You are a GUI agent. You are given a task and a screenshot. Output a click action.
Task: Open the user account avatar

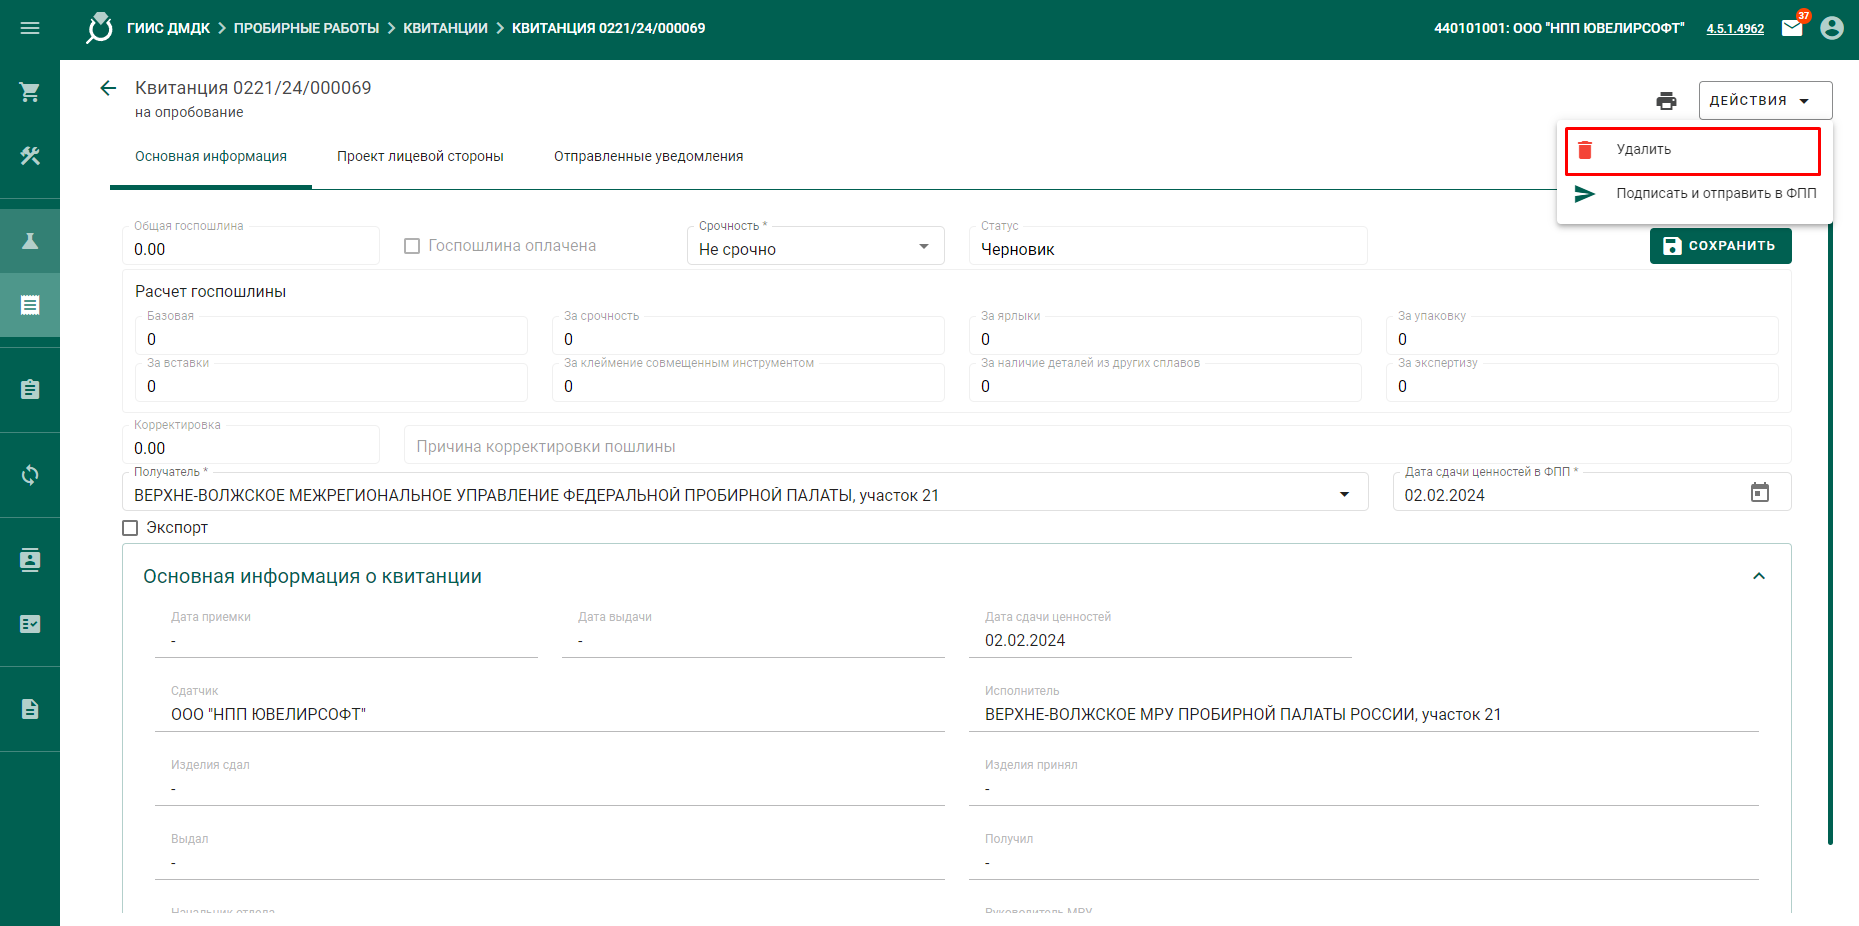click(x=1832, y=28)
